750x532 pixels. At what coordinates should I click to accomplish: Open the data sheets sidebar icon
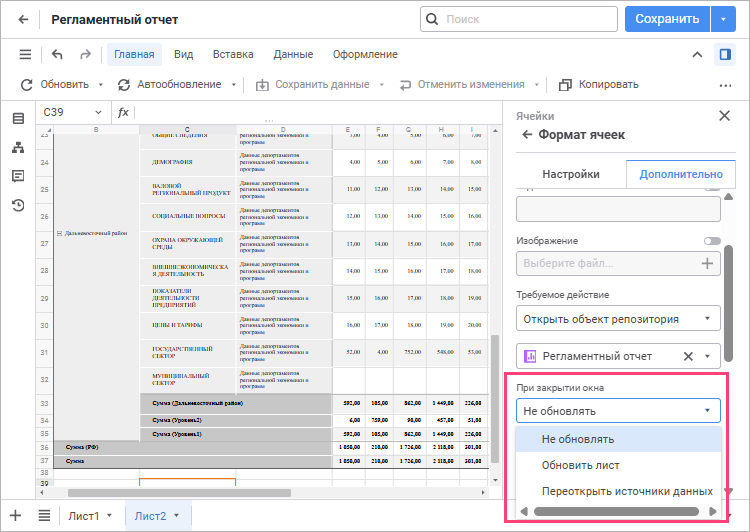pos(18,118)
